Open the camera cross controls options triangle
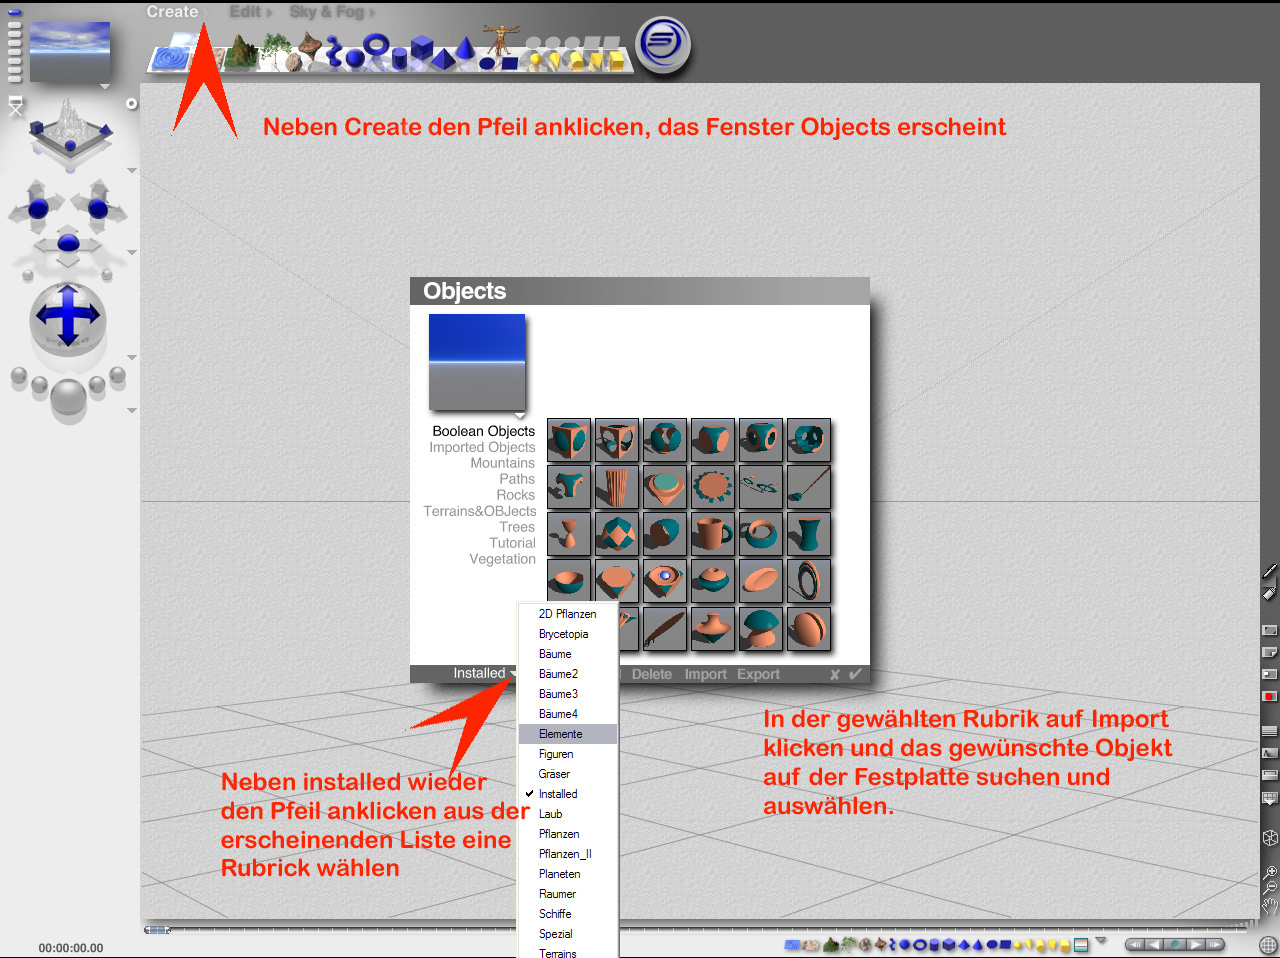The image size is (1280, 958). coord(131,252)
